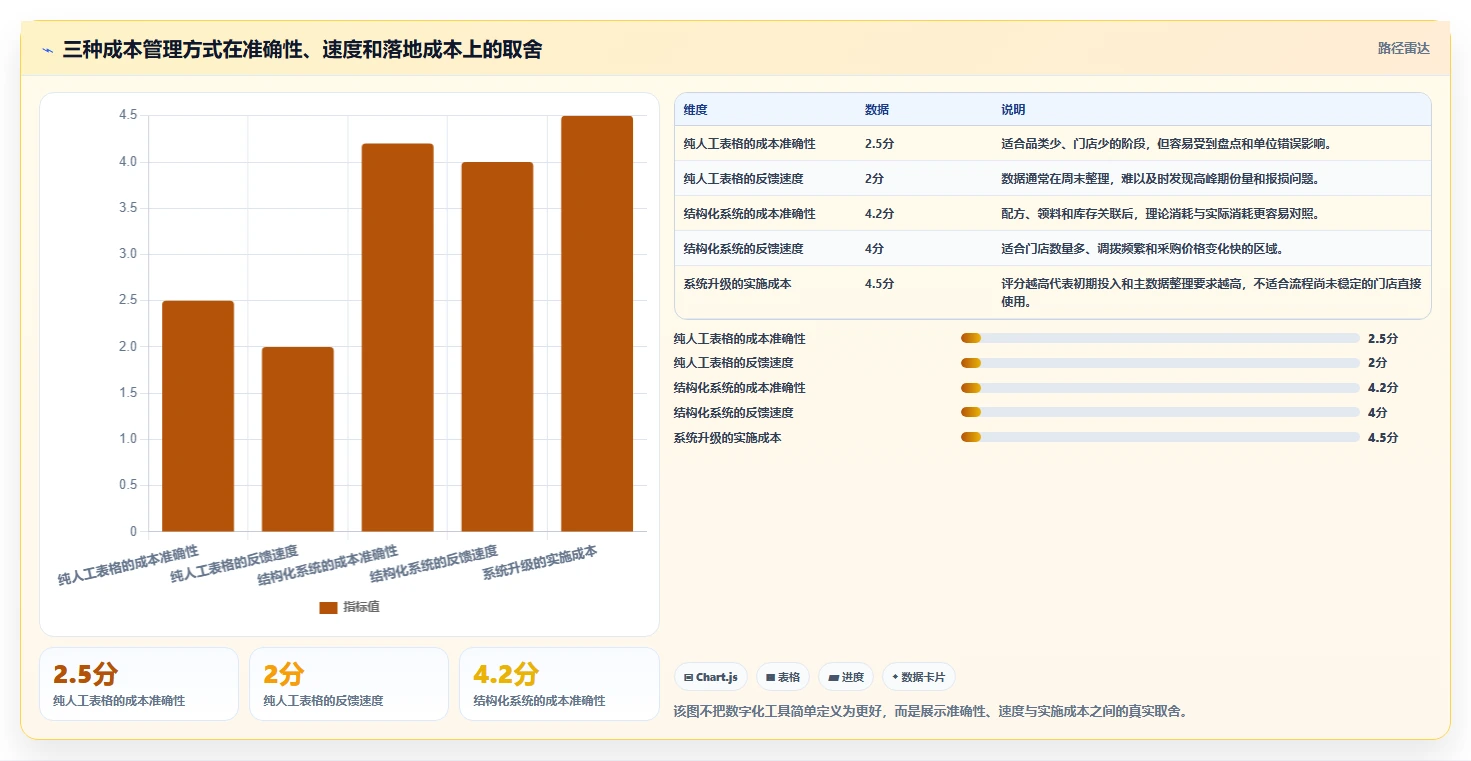This screenshot has height=761, width=1471.
Task: Click progress list label 纯人工表格的反馈速度
Action: [x=734, y=363]
